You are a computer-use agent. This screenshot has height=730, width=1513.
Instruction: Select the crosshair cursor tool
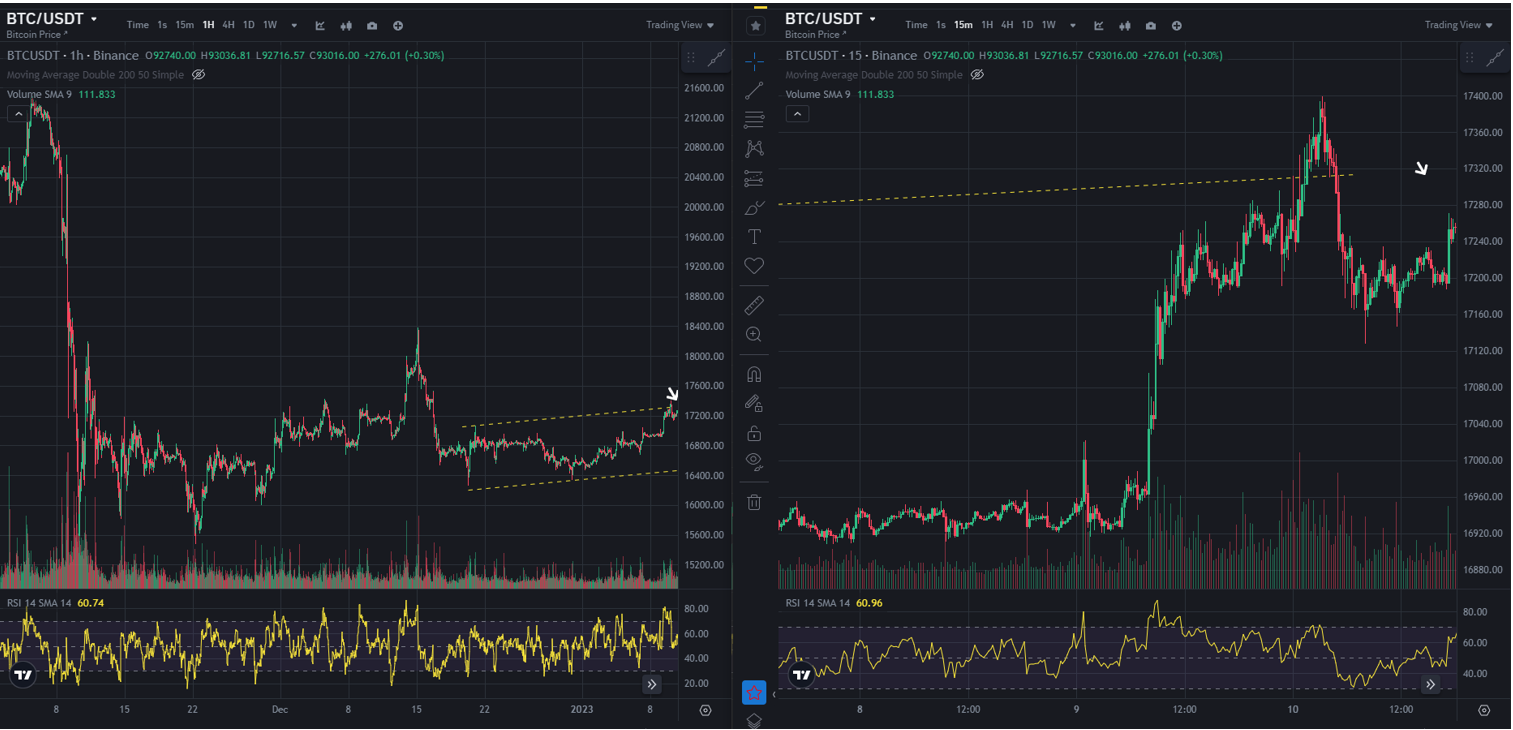[x=754, y=62]
